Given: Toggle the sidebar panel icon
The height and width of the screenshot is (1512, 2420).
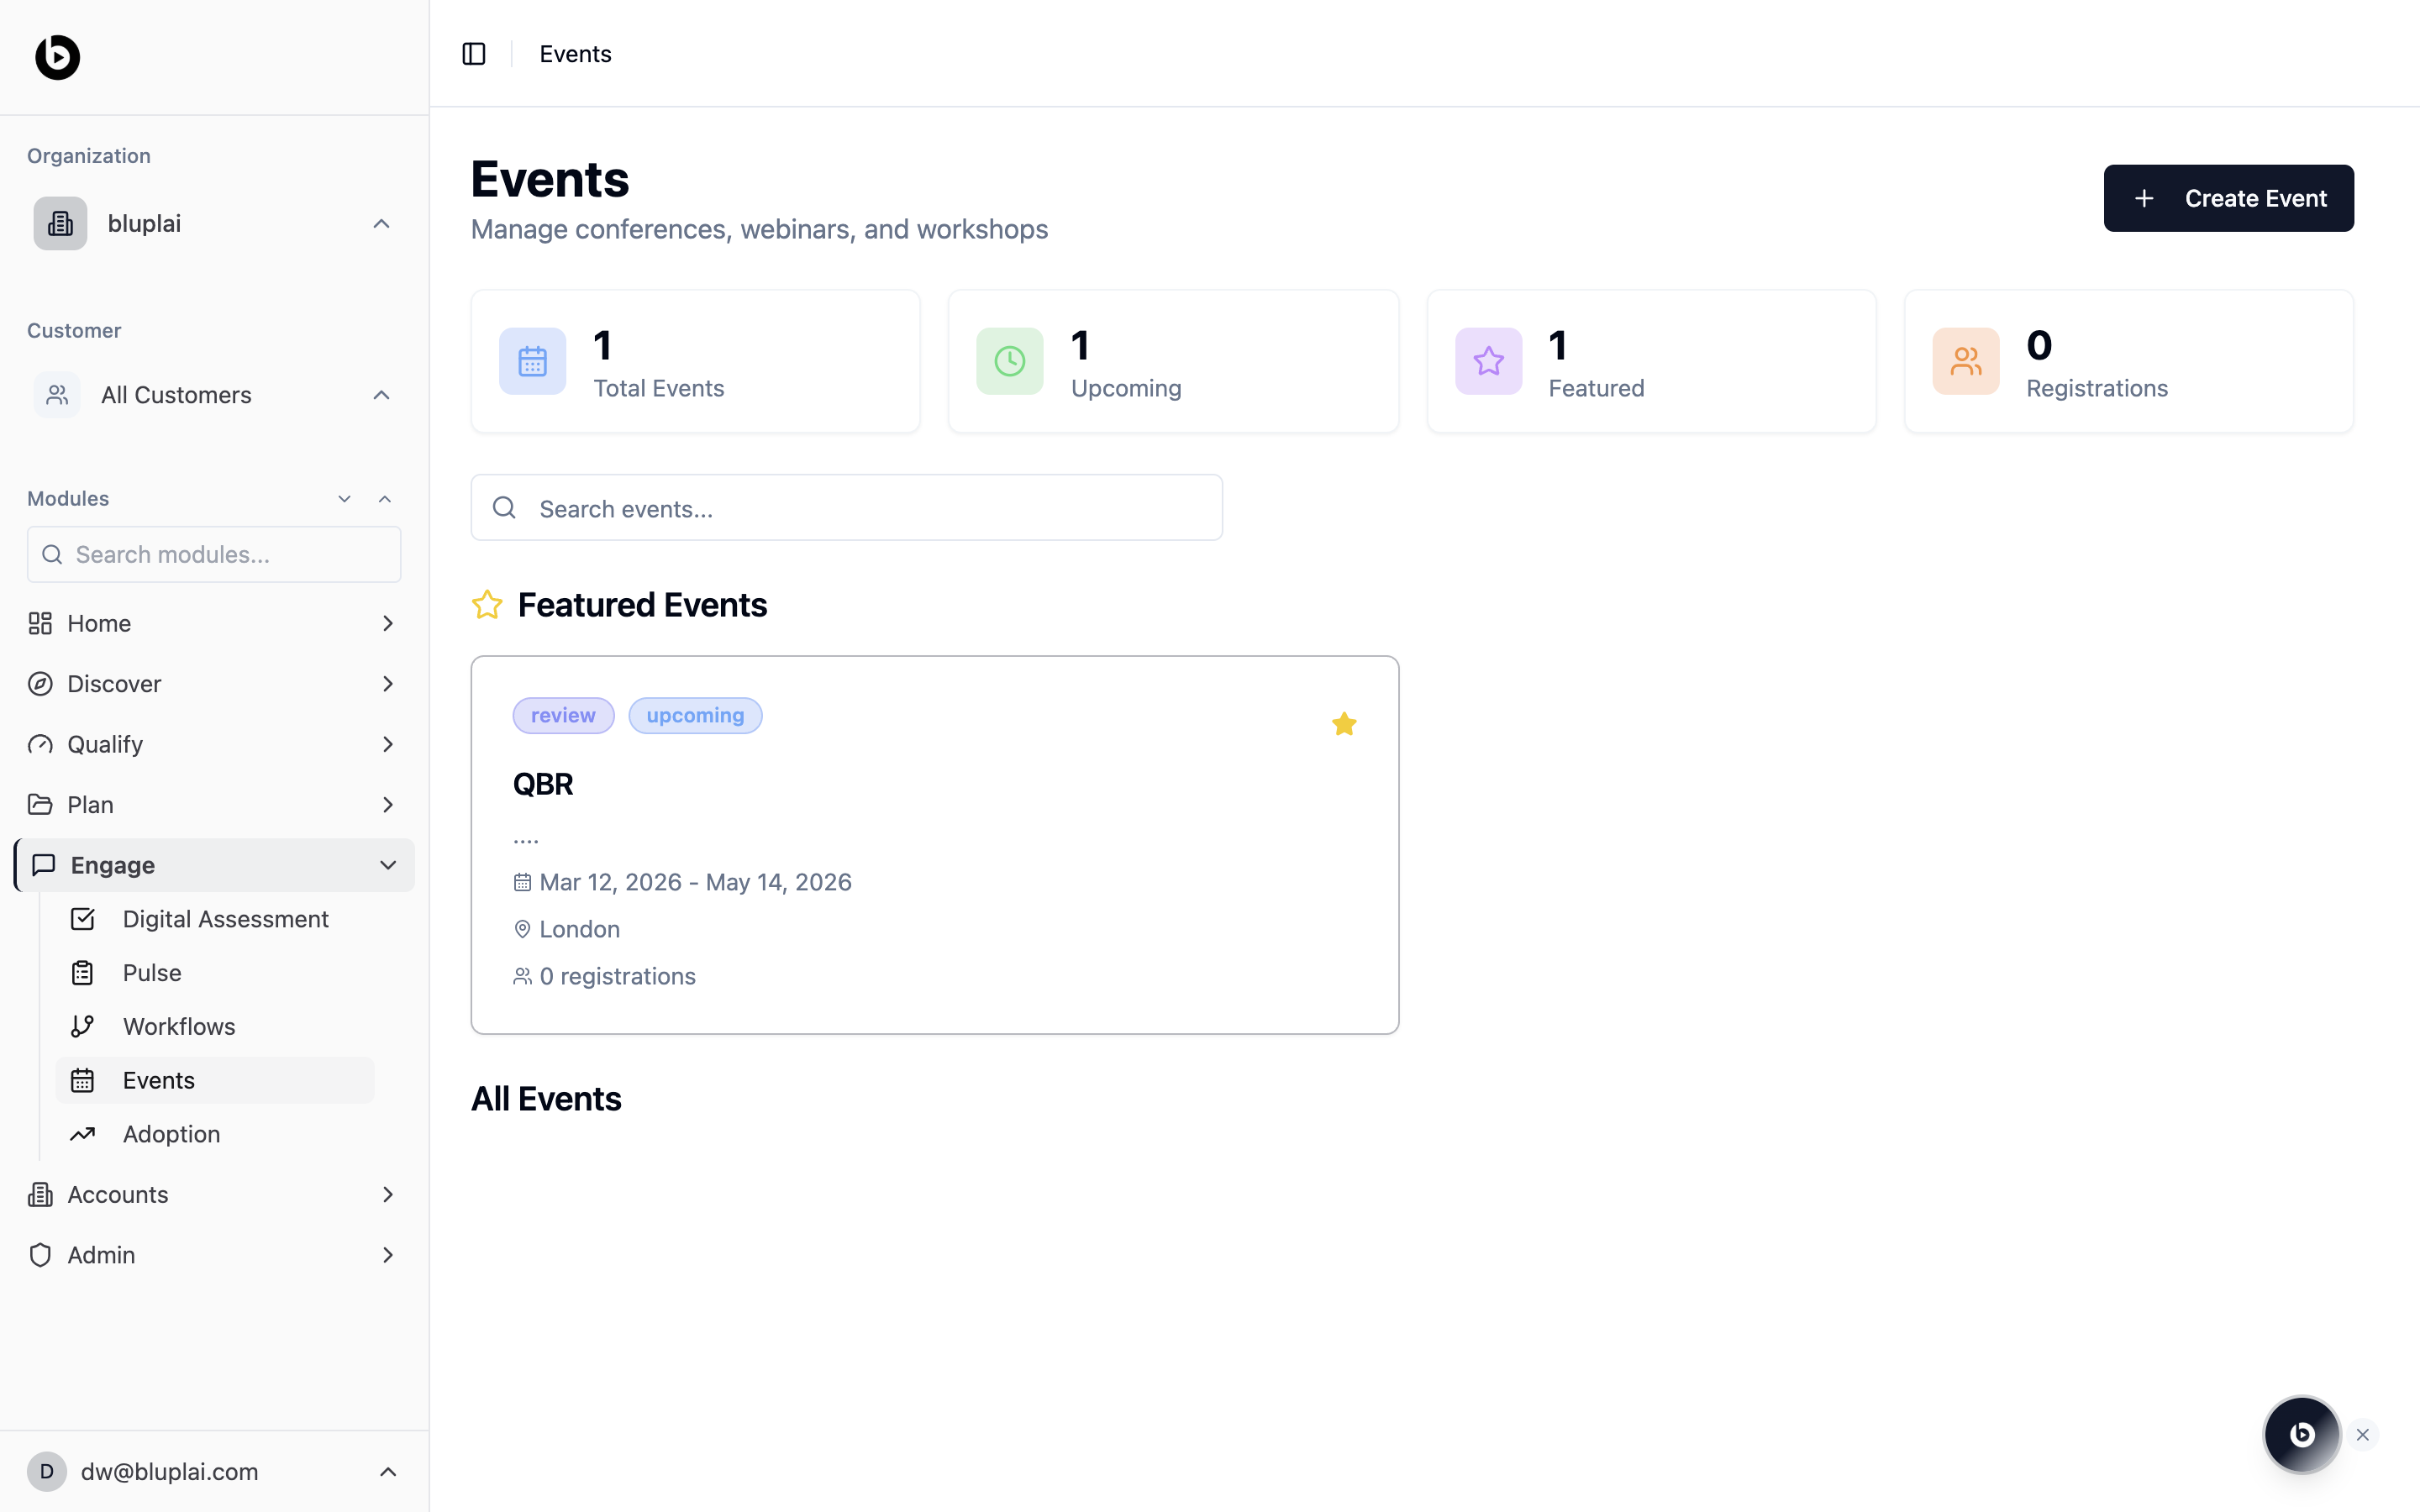Looking at the screenshot, I should click(474, 54).
